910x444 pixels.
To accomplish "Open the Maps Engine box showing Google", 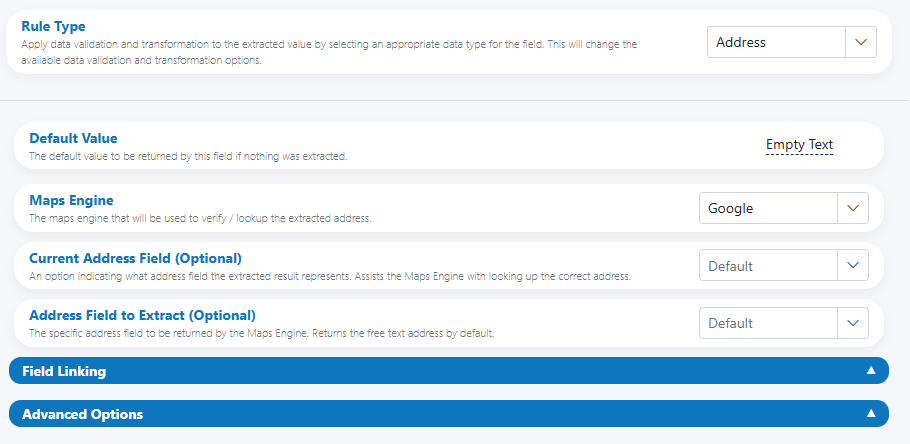I will pyautogui.click(x=783, y=208).
